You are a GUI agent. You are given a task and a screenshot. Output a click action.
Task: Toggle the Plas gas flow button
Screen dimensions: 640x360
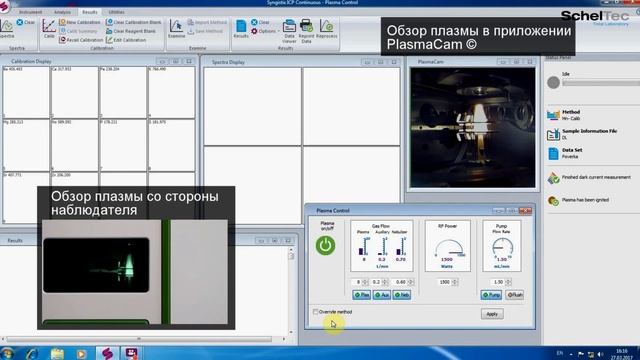(362, 295)
